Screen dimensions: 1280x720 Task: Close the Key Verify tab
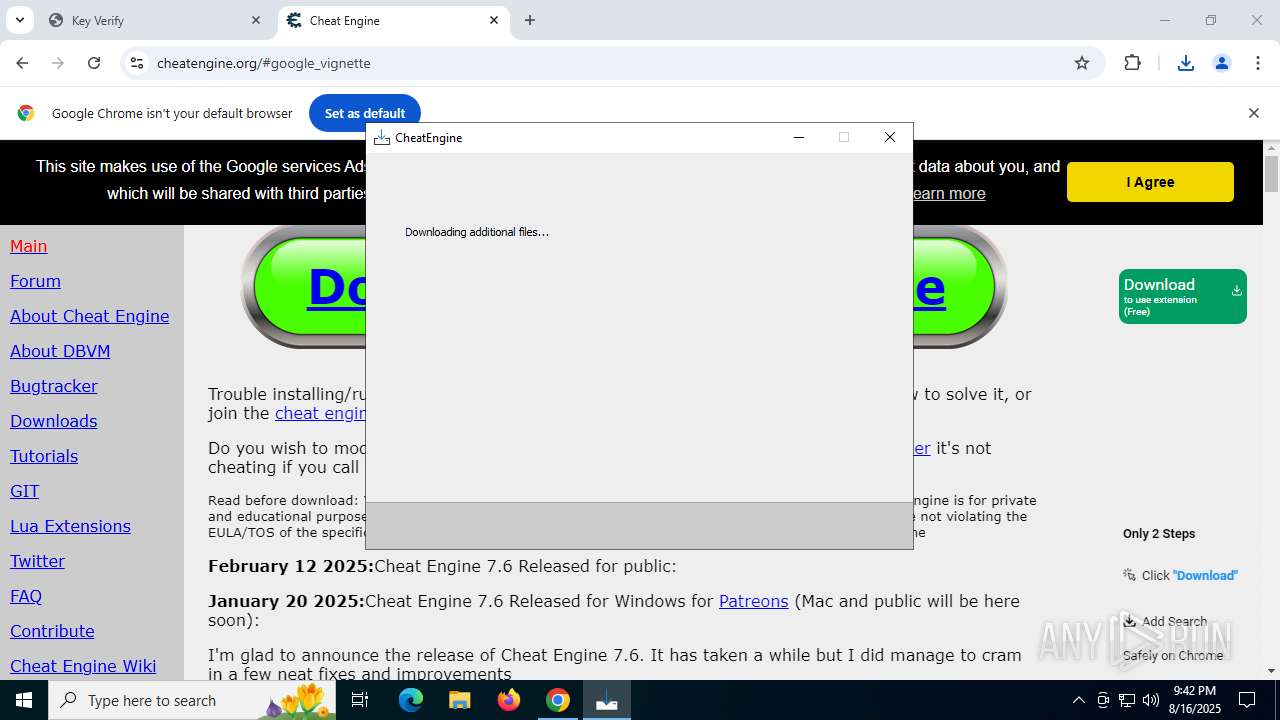(256, 20)
